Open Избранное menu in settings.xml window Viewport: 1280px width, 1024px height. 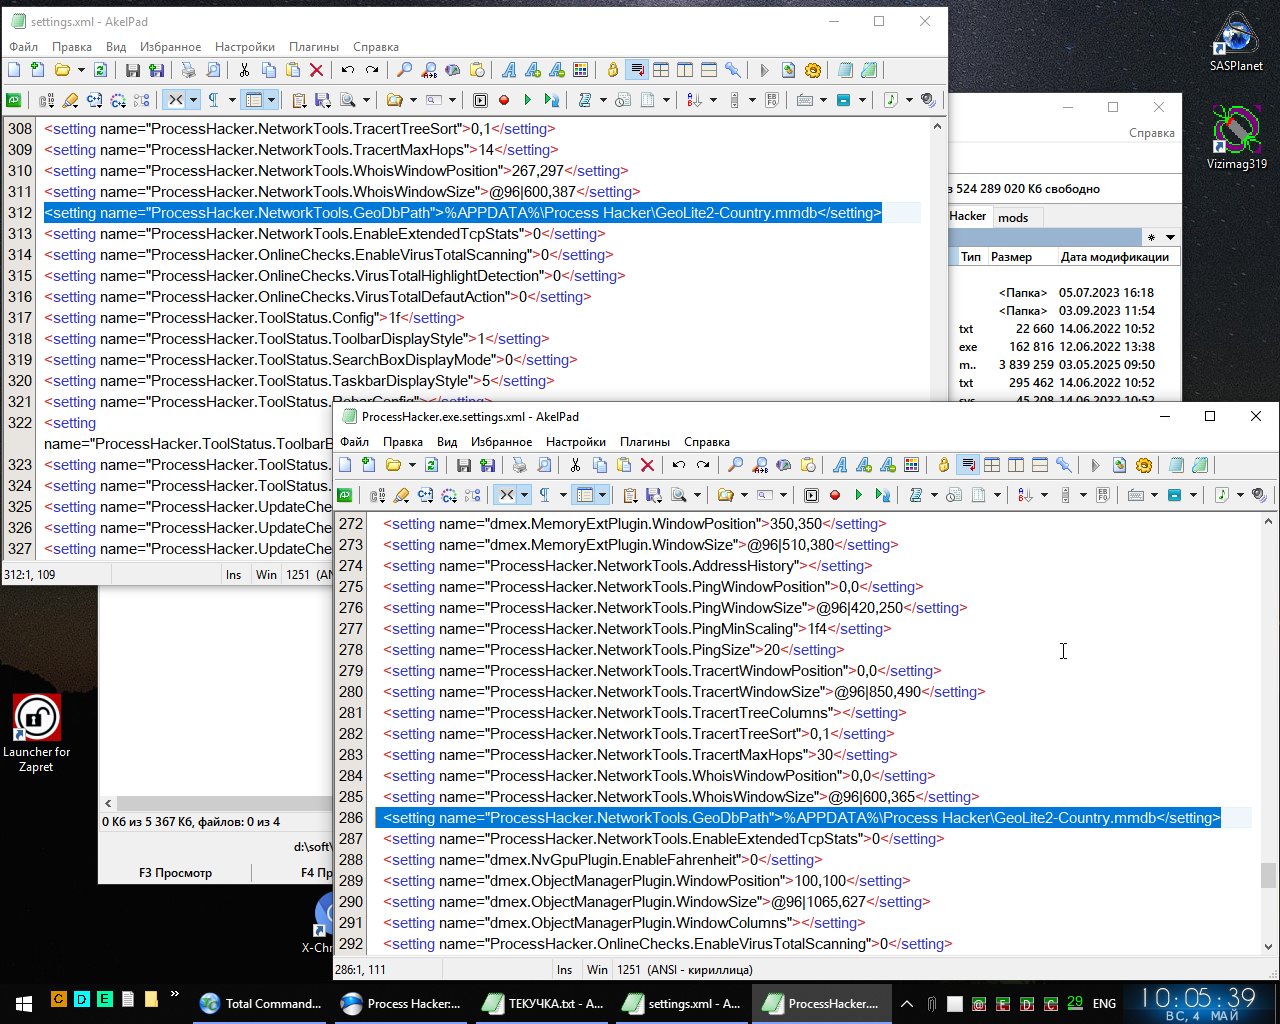click(170, 46)
